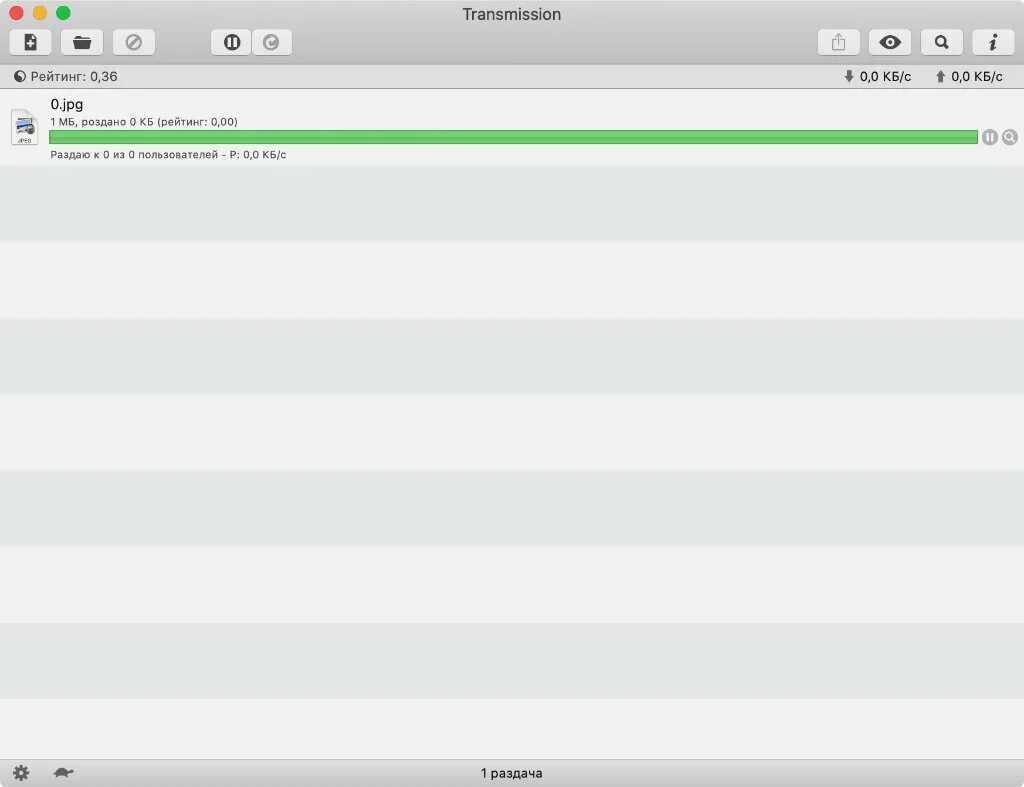Image resolution: width=1024 pixels, height=787 pixels.
Task: Click the status line "Раздаю к 0 из 0 пользователей"
Action: click(x=134, y=155)
